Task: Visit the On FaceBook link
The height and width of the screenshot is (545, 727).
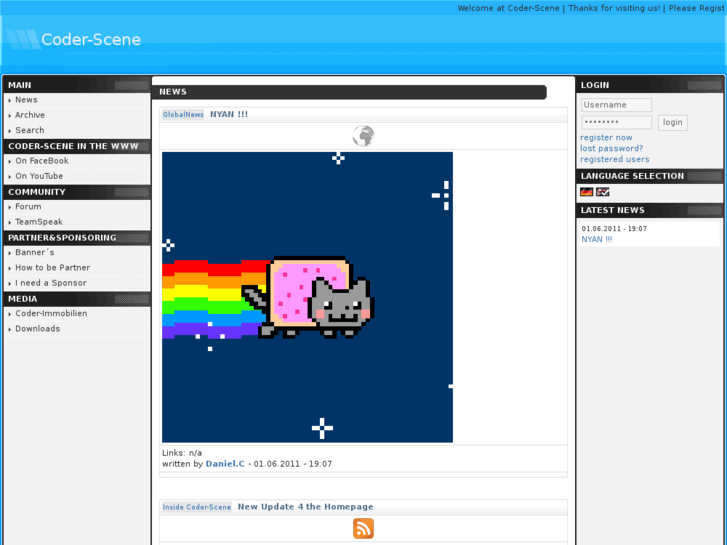Action: pyautogui.click(x=42, y=161)
